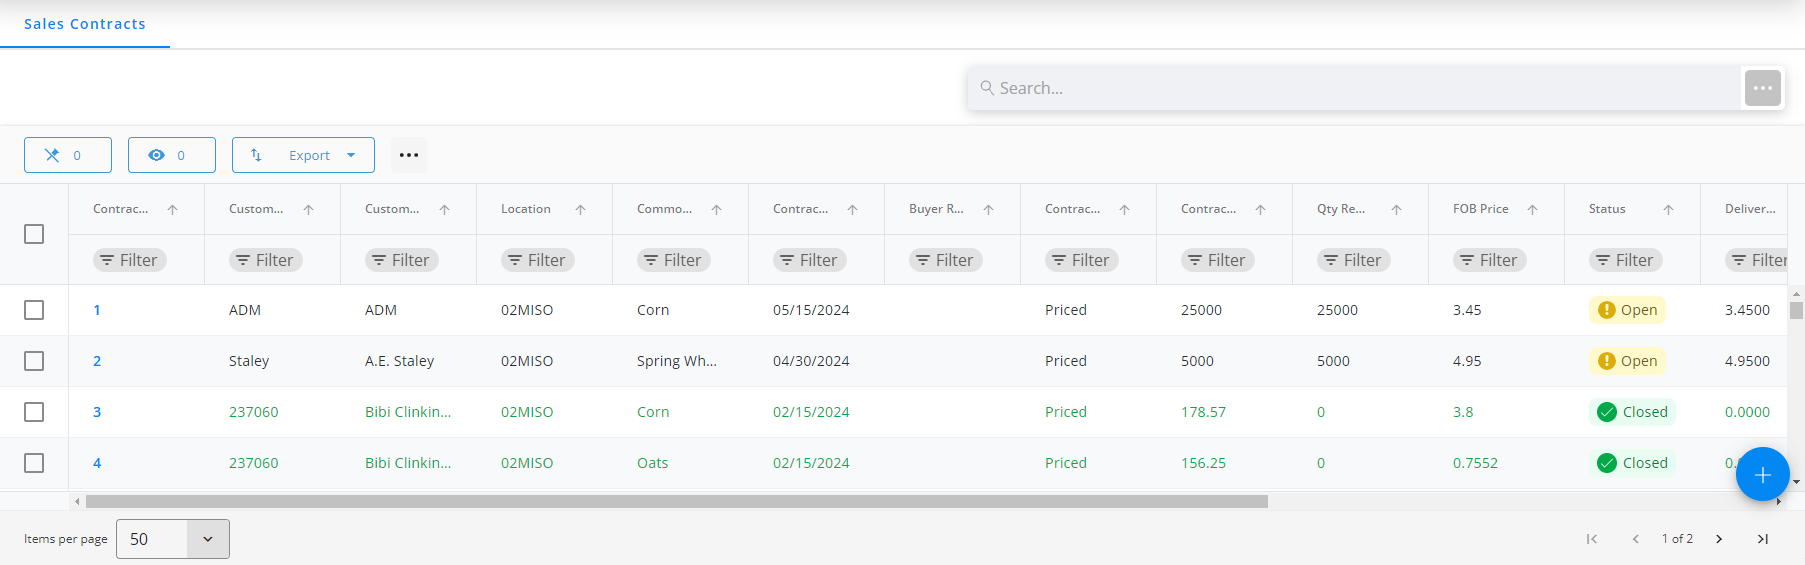Open Filter under FOB Price column

coord(1489,260)
